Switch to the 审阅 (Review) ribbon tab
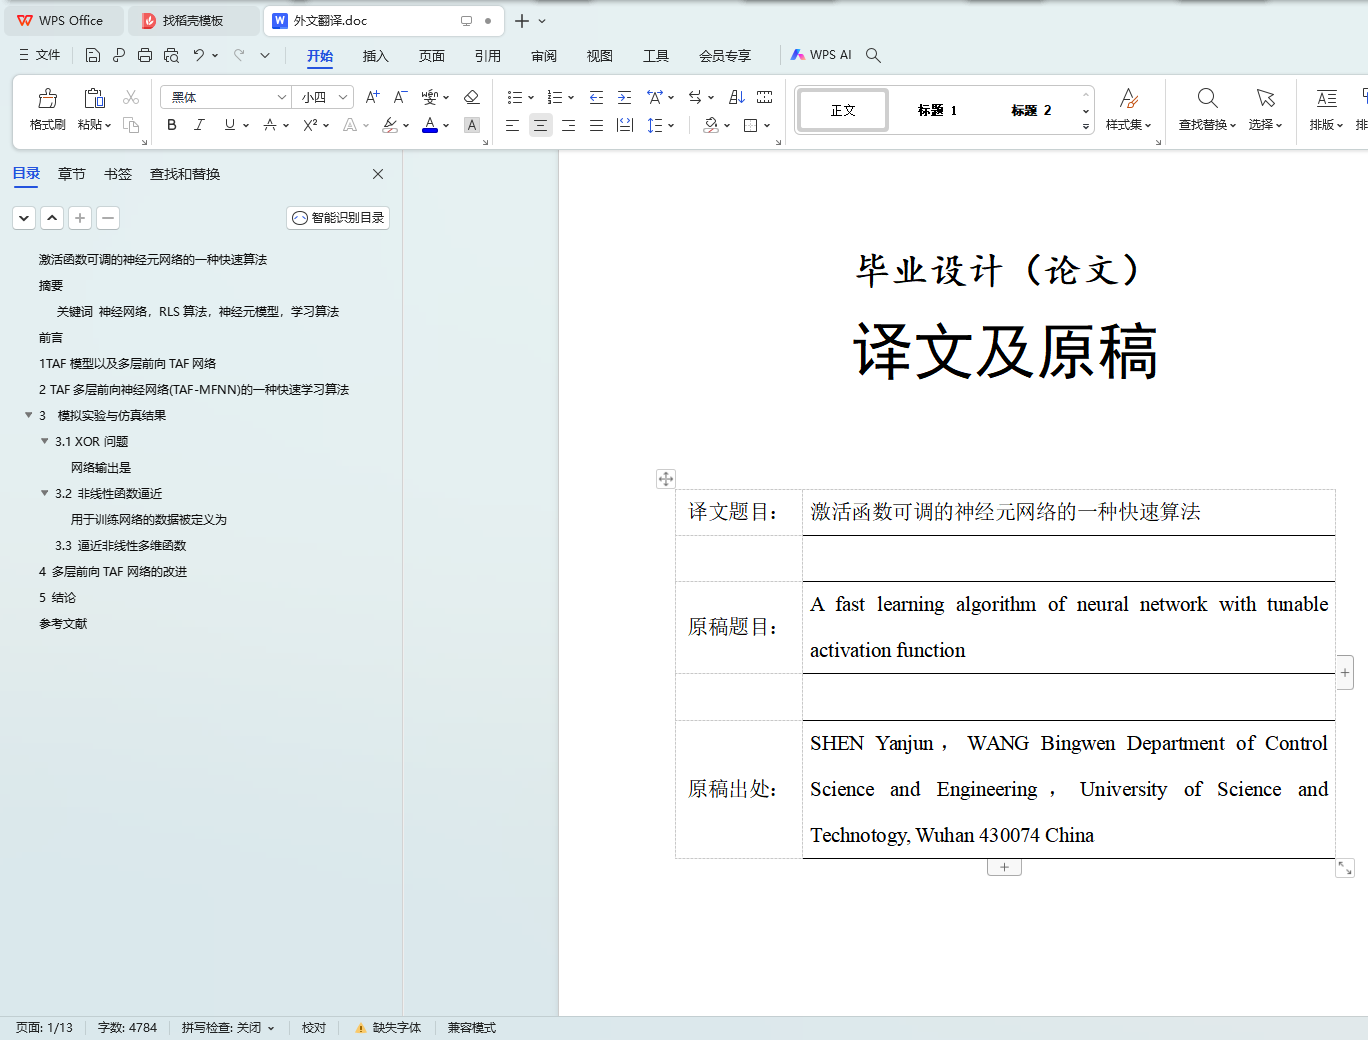Image resolution: width=1368 pixels, height=1040 pixels. [x=543, y=56]
